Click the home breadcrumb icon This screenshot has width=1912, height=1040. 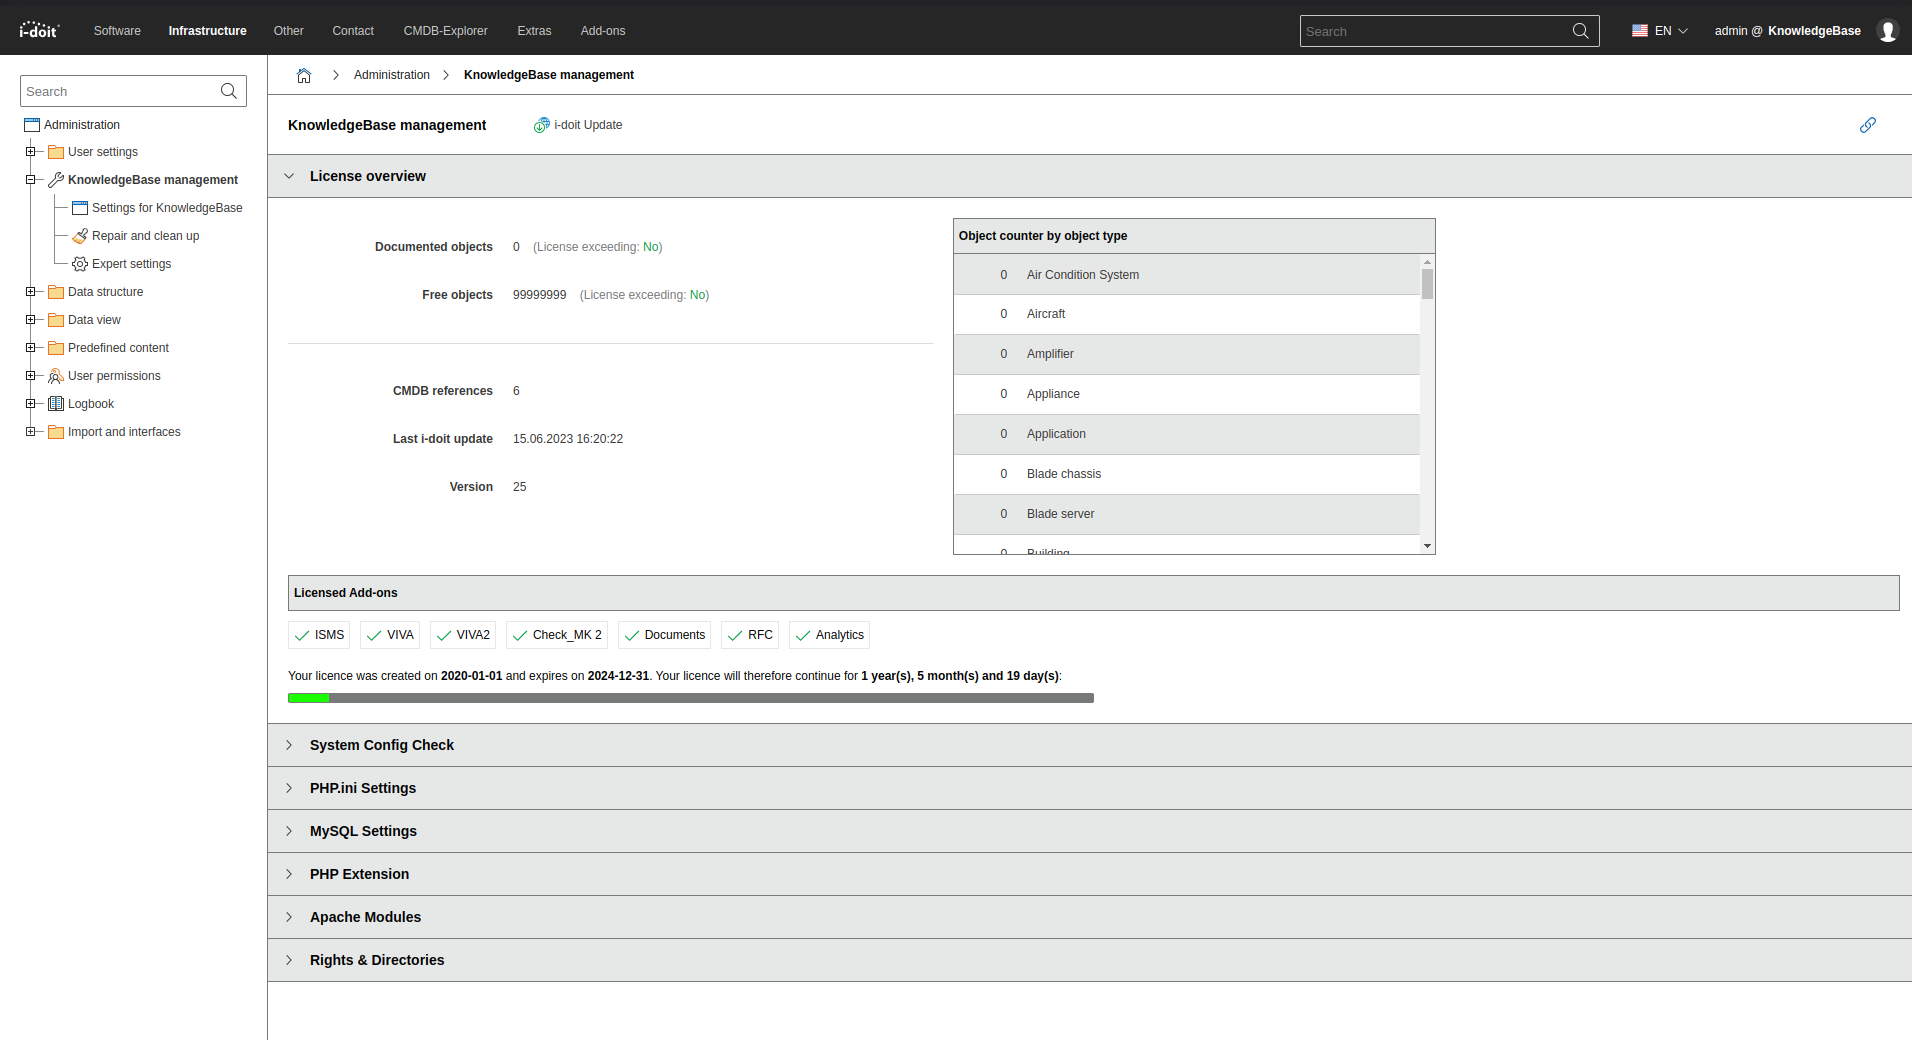coord(304,75)
